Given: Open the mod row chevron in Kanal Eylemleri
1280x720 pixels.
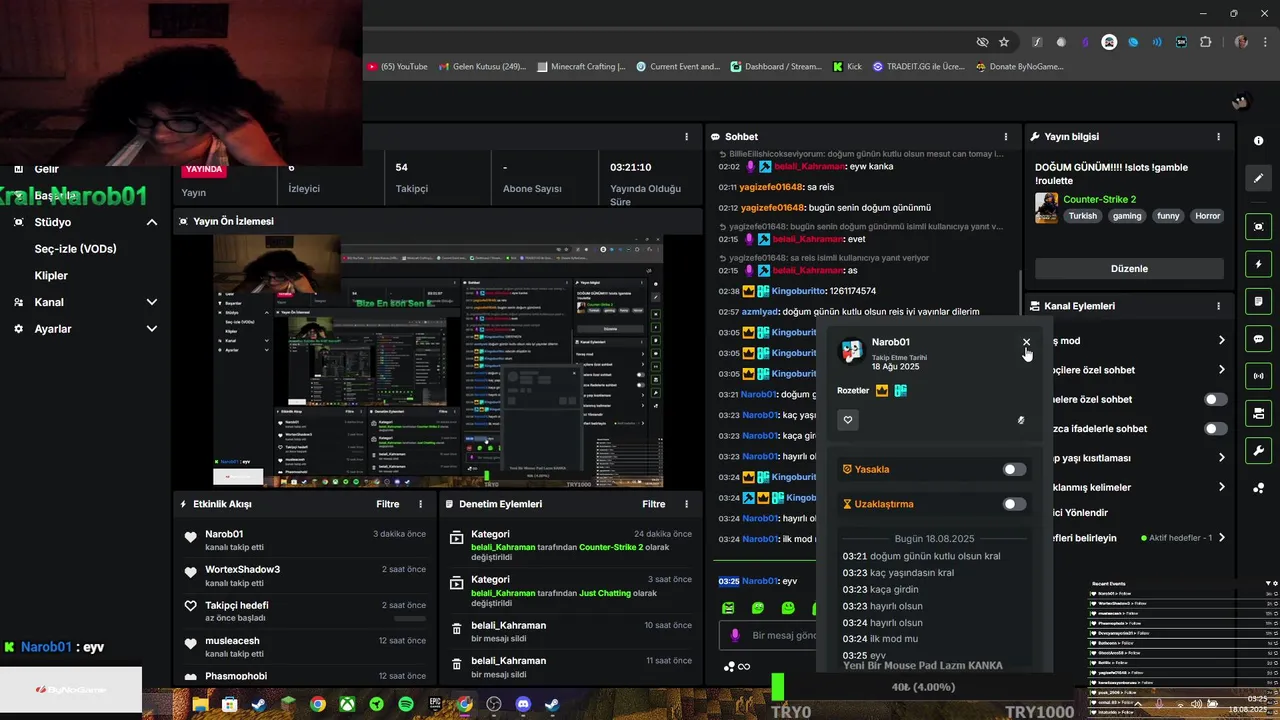Looking at the screenshot, I should 1221,340.
